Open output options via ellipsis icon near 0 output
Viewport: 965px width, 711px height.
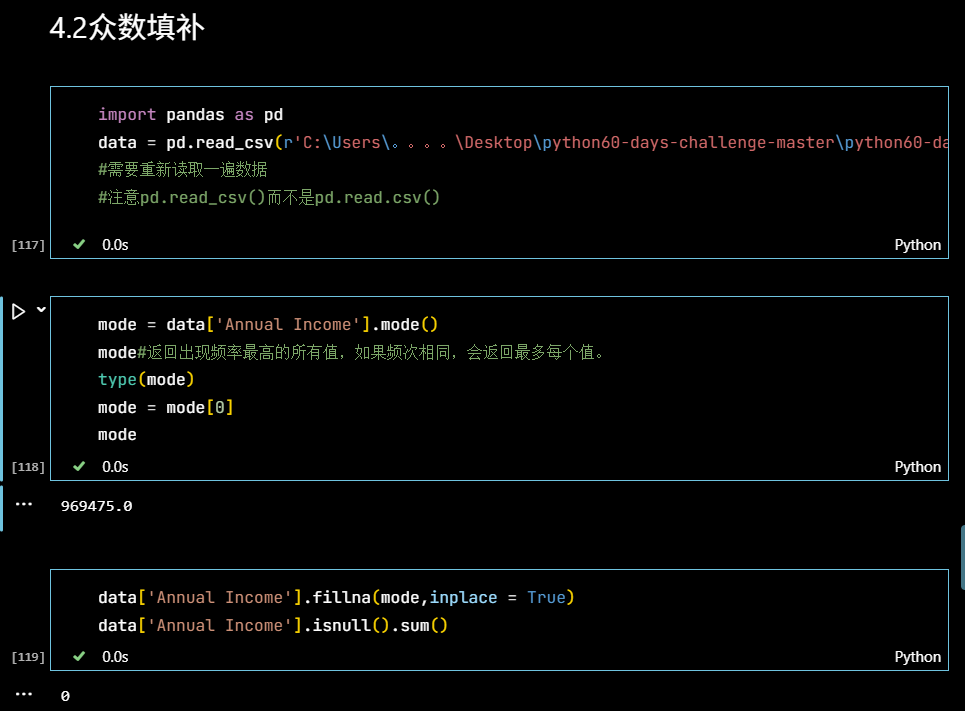point(24,693)
